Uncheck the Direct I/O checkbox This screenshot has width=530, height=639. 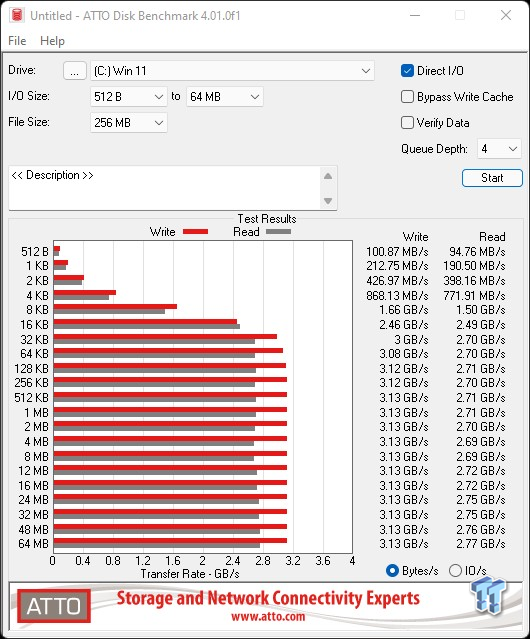407,71
